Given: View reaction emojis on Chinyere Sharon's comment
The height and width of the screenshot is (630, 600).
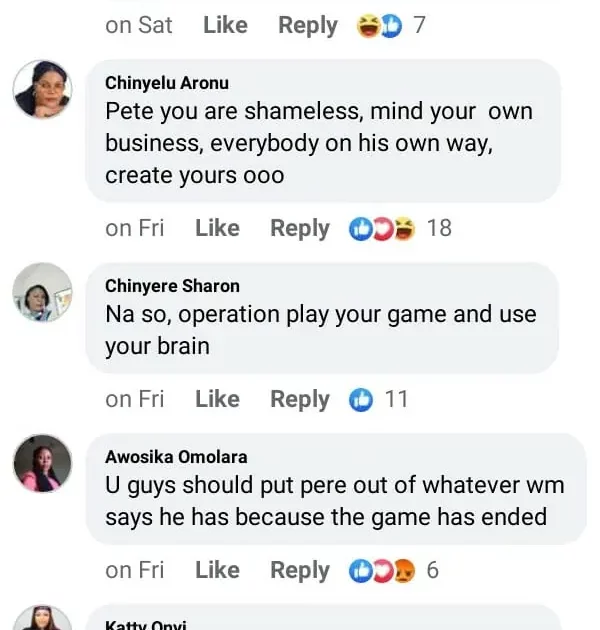Looking at the screenshot, I should click(x=361, y=400).
